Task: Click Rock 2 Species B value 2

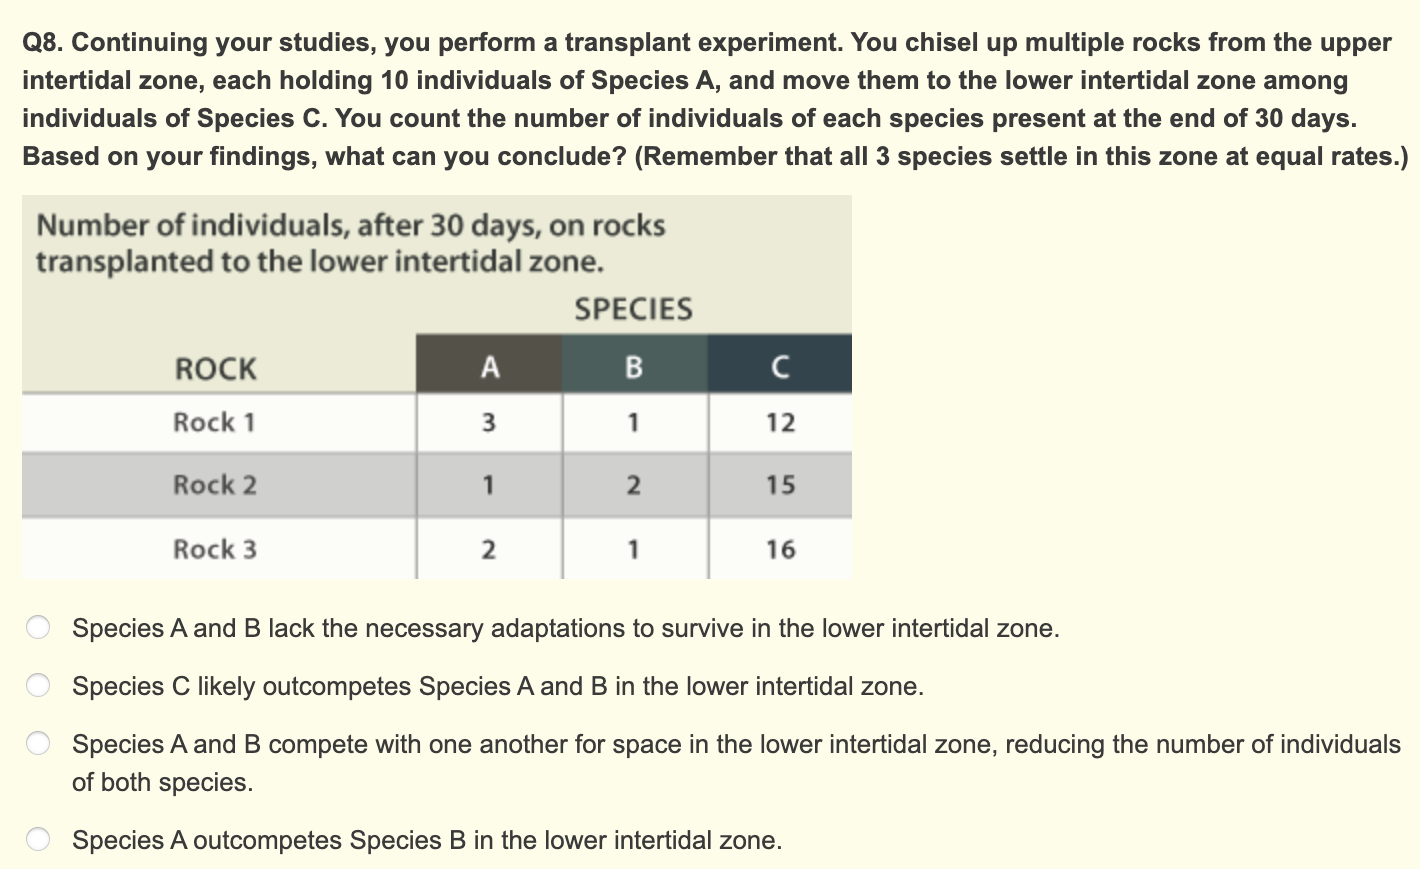Action: pos(633,486)
